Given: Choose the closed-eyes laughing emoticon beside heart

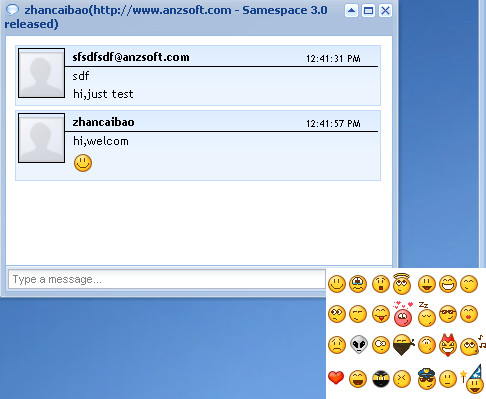Looking at the screenshot, I should (358, 379).
